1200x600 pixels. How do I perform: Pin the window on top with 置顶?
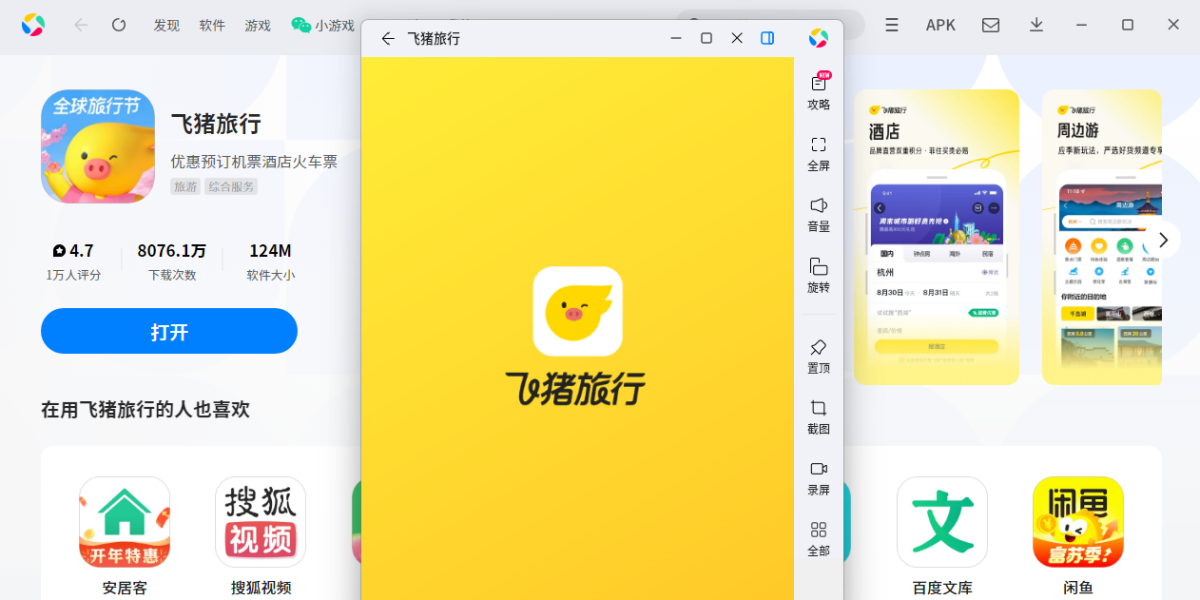tap(818, 348)
